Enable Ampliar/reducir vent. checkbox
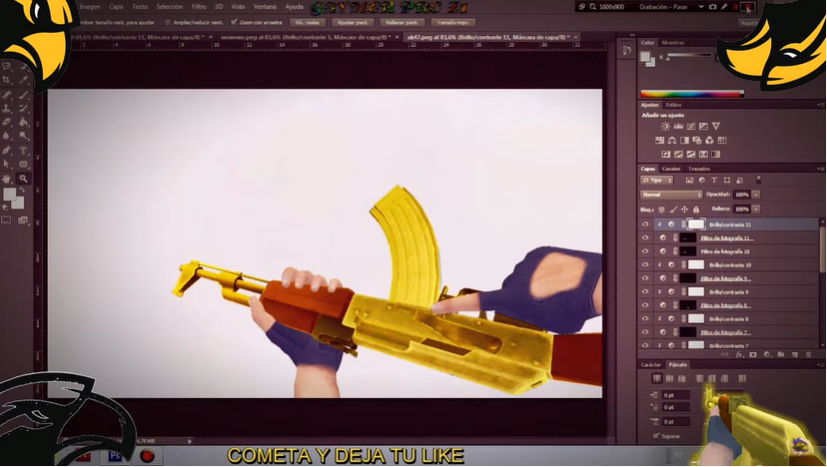Image resolution: width=827 pixels, height=467 pixels. point(168,23)
